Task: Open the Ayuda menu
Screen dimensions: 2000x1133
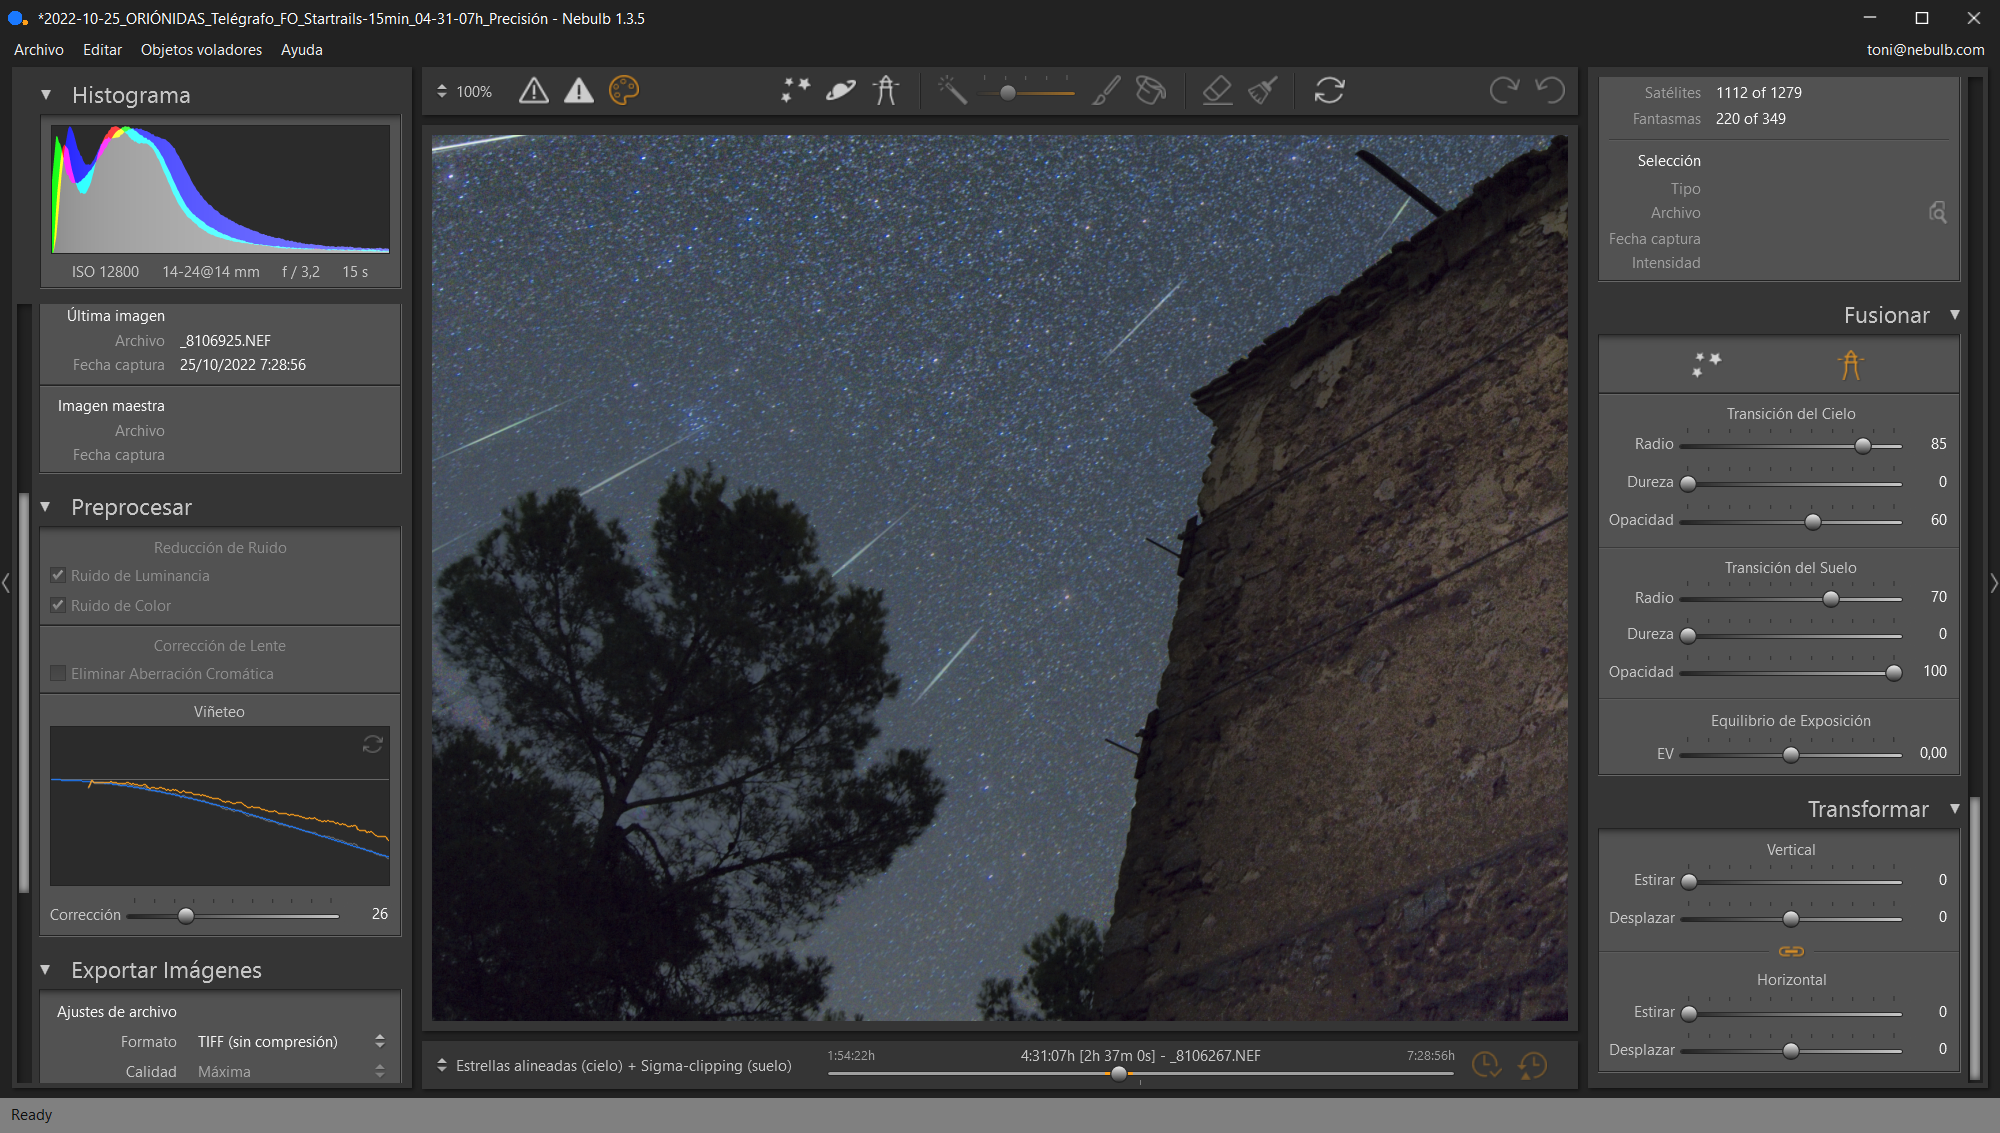Action: point(301,49)
